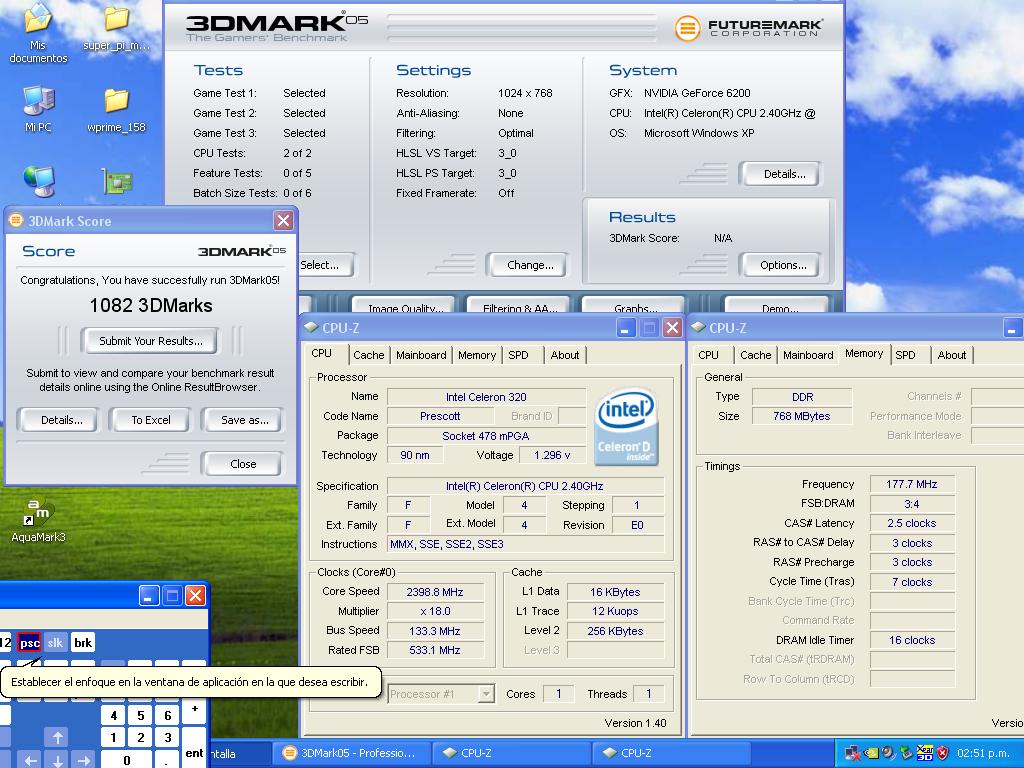Click the circuit board desktop icon below wprime_158
This screenshot has width=1024, height=768.
point(118,182)
